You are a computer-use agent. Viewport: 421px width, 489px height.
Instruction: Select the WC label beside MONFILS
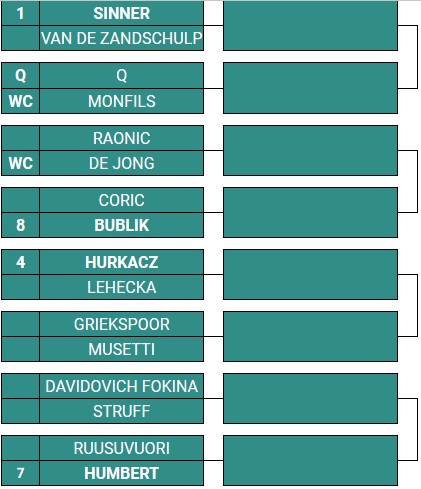pyautogui.click(x=21, y=101)
